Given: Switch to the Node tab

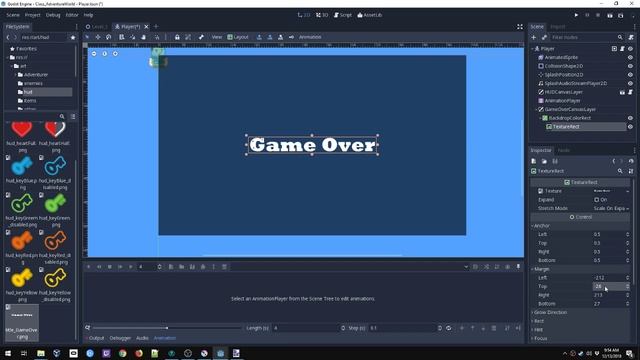Looking at the screenshot, I should [x=564, y=151].
